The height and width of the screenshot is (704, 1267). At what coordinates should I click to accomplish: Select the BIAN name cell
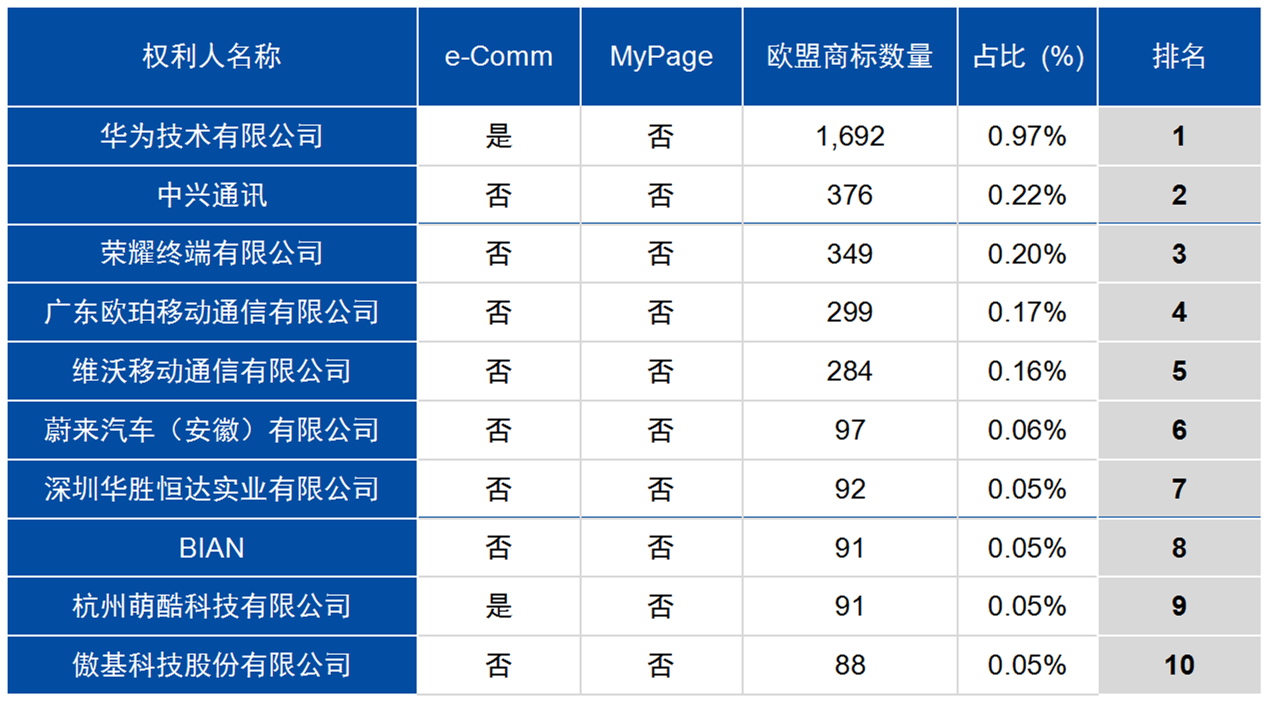click(x=212, y=548)
